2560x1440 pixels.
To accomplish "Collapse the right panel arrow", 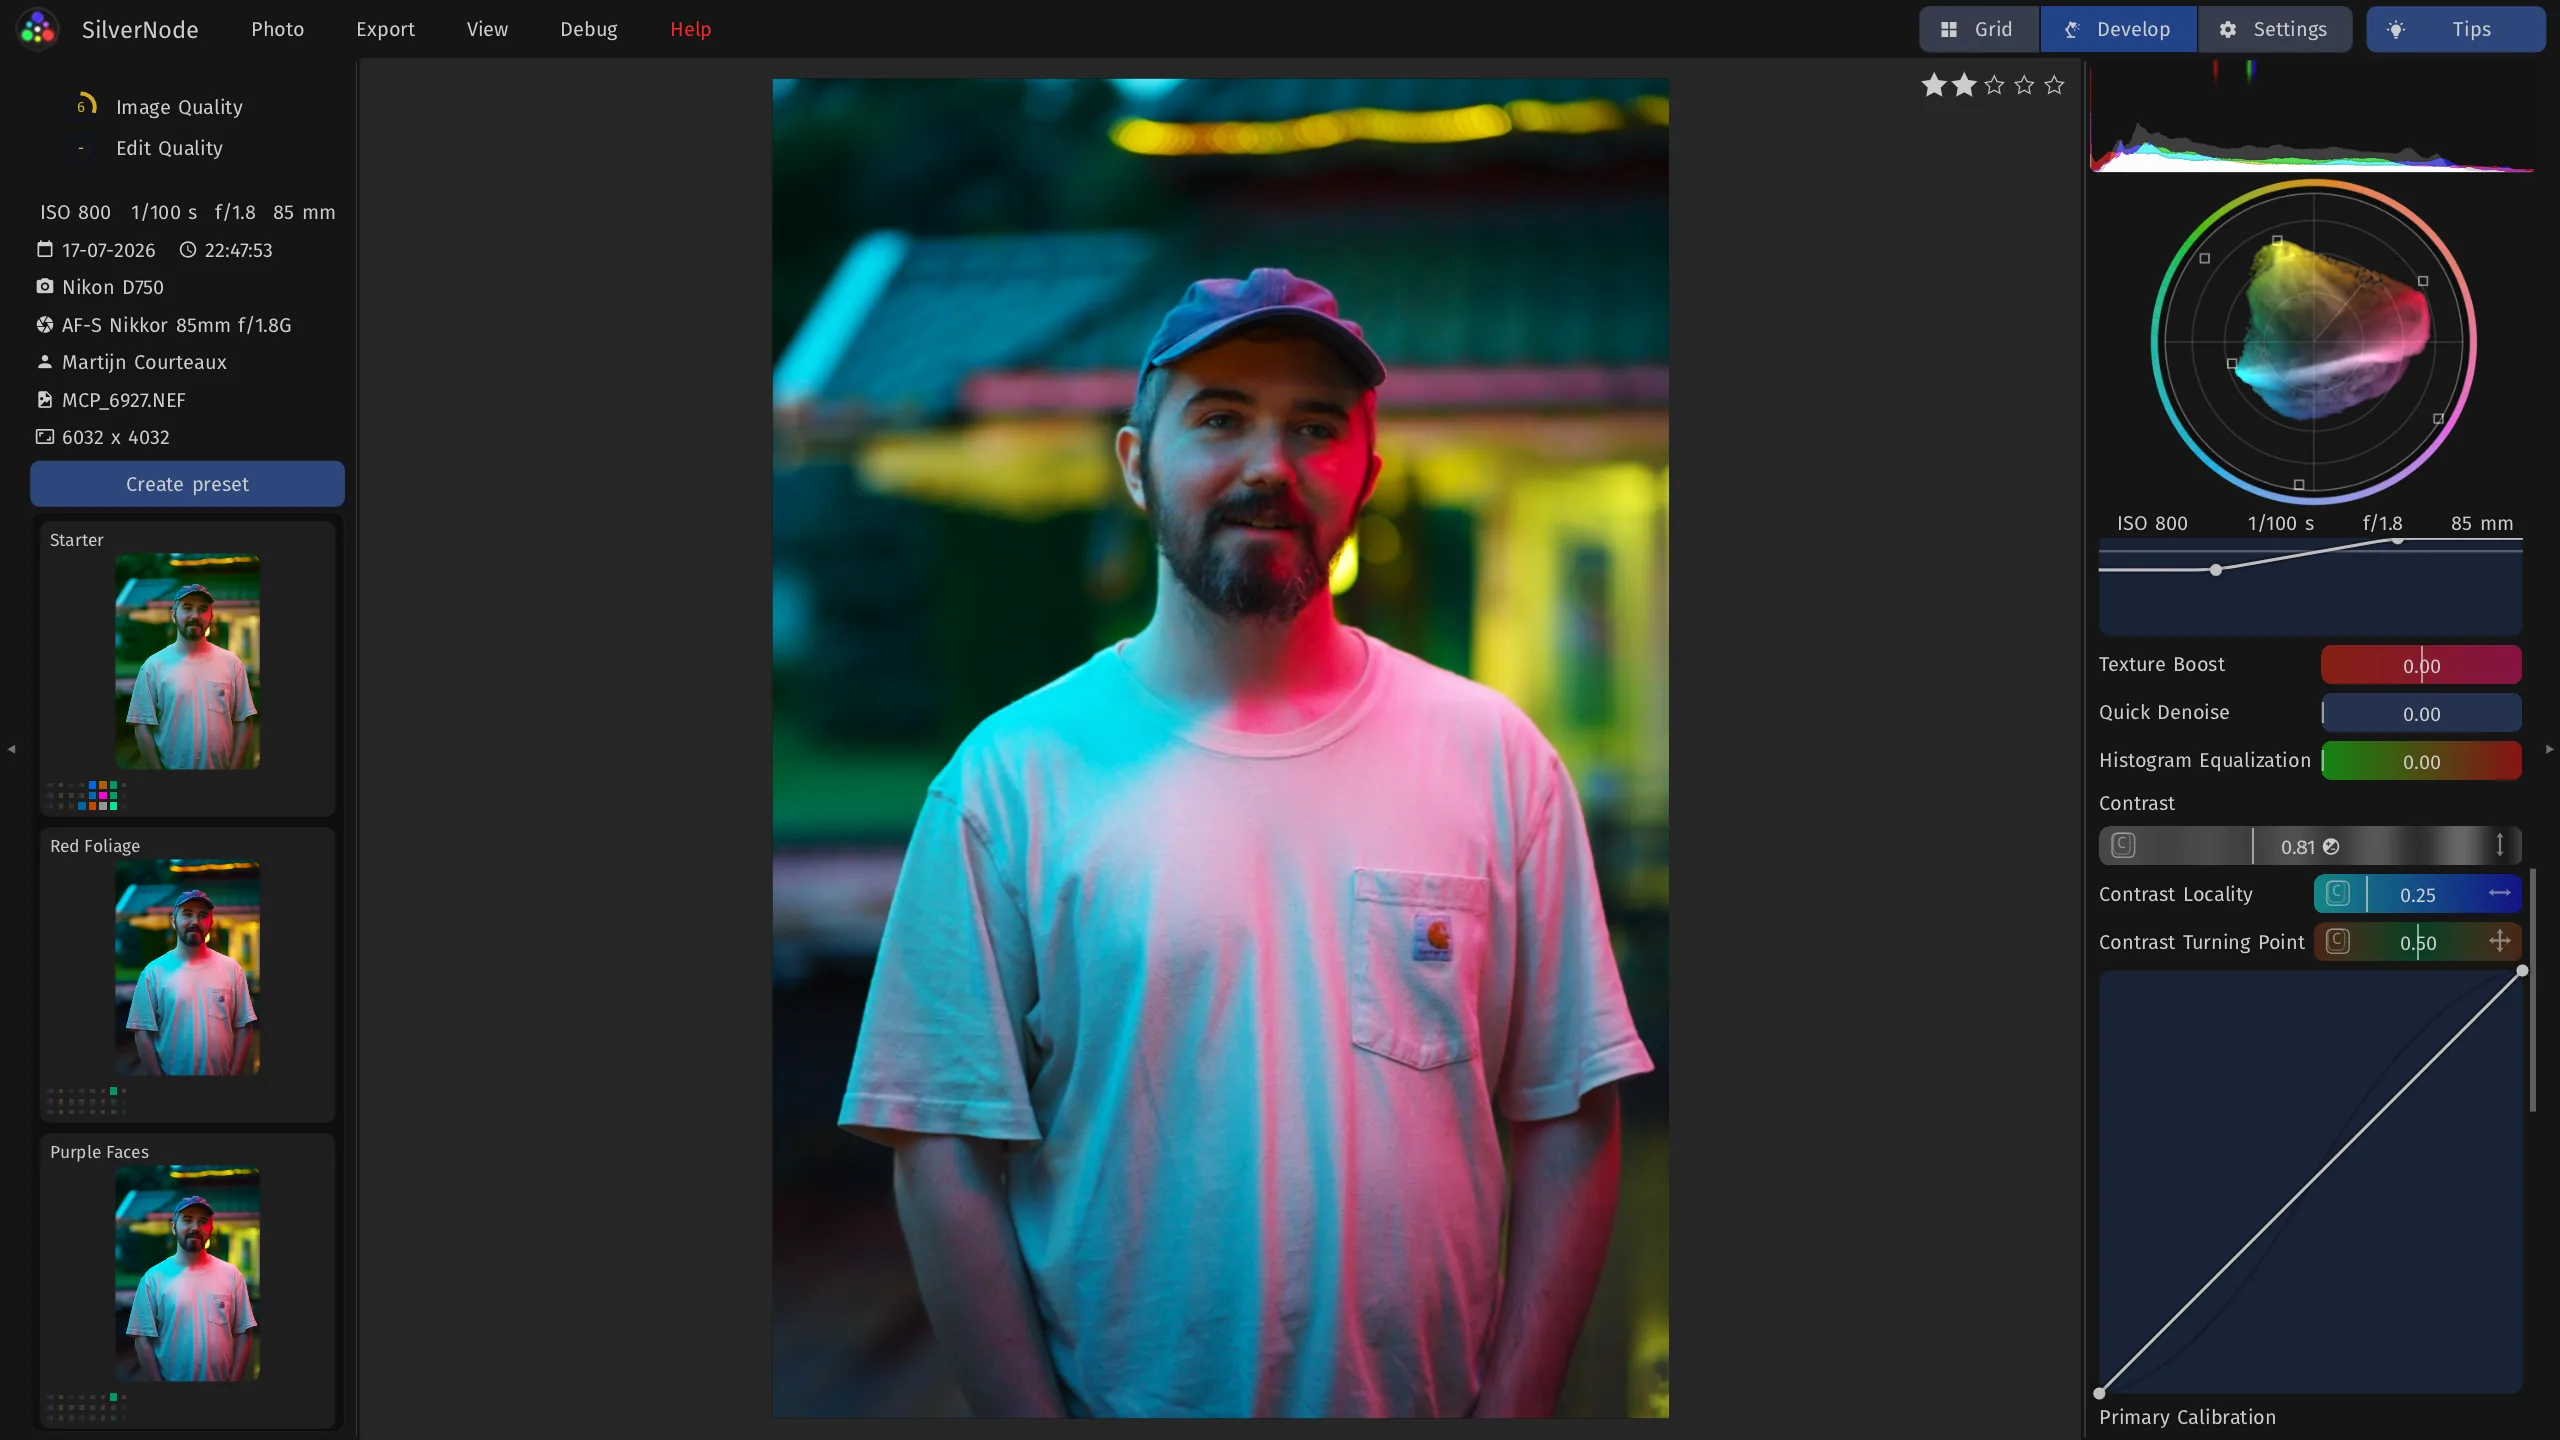I will 2549,748.
